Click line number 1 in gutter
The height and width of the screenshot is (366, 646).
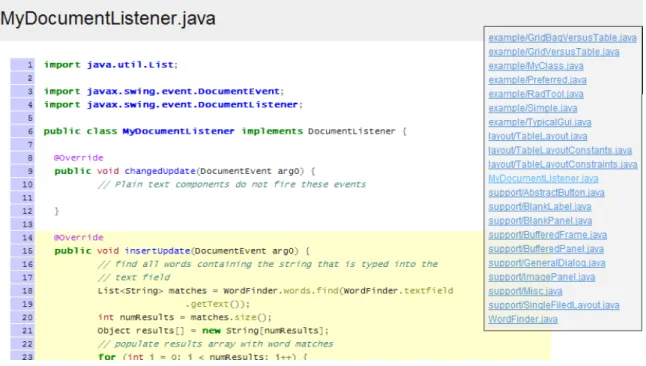click(x=30, y=65)
